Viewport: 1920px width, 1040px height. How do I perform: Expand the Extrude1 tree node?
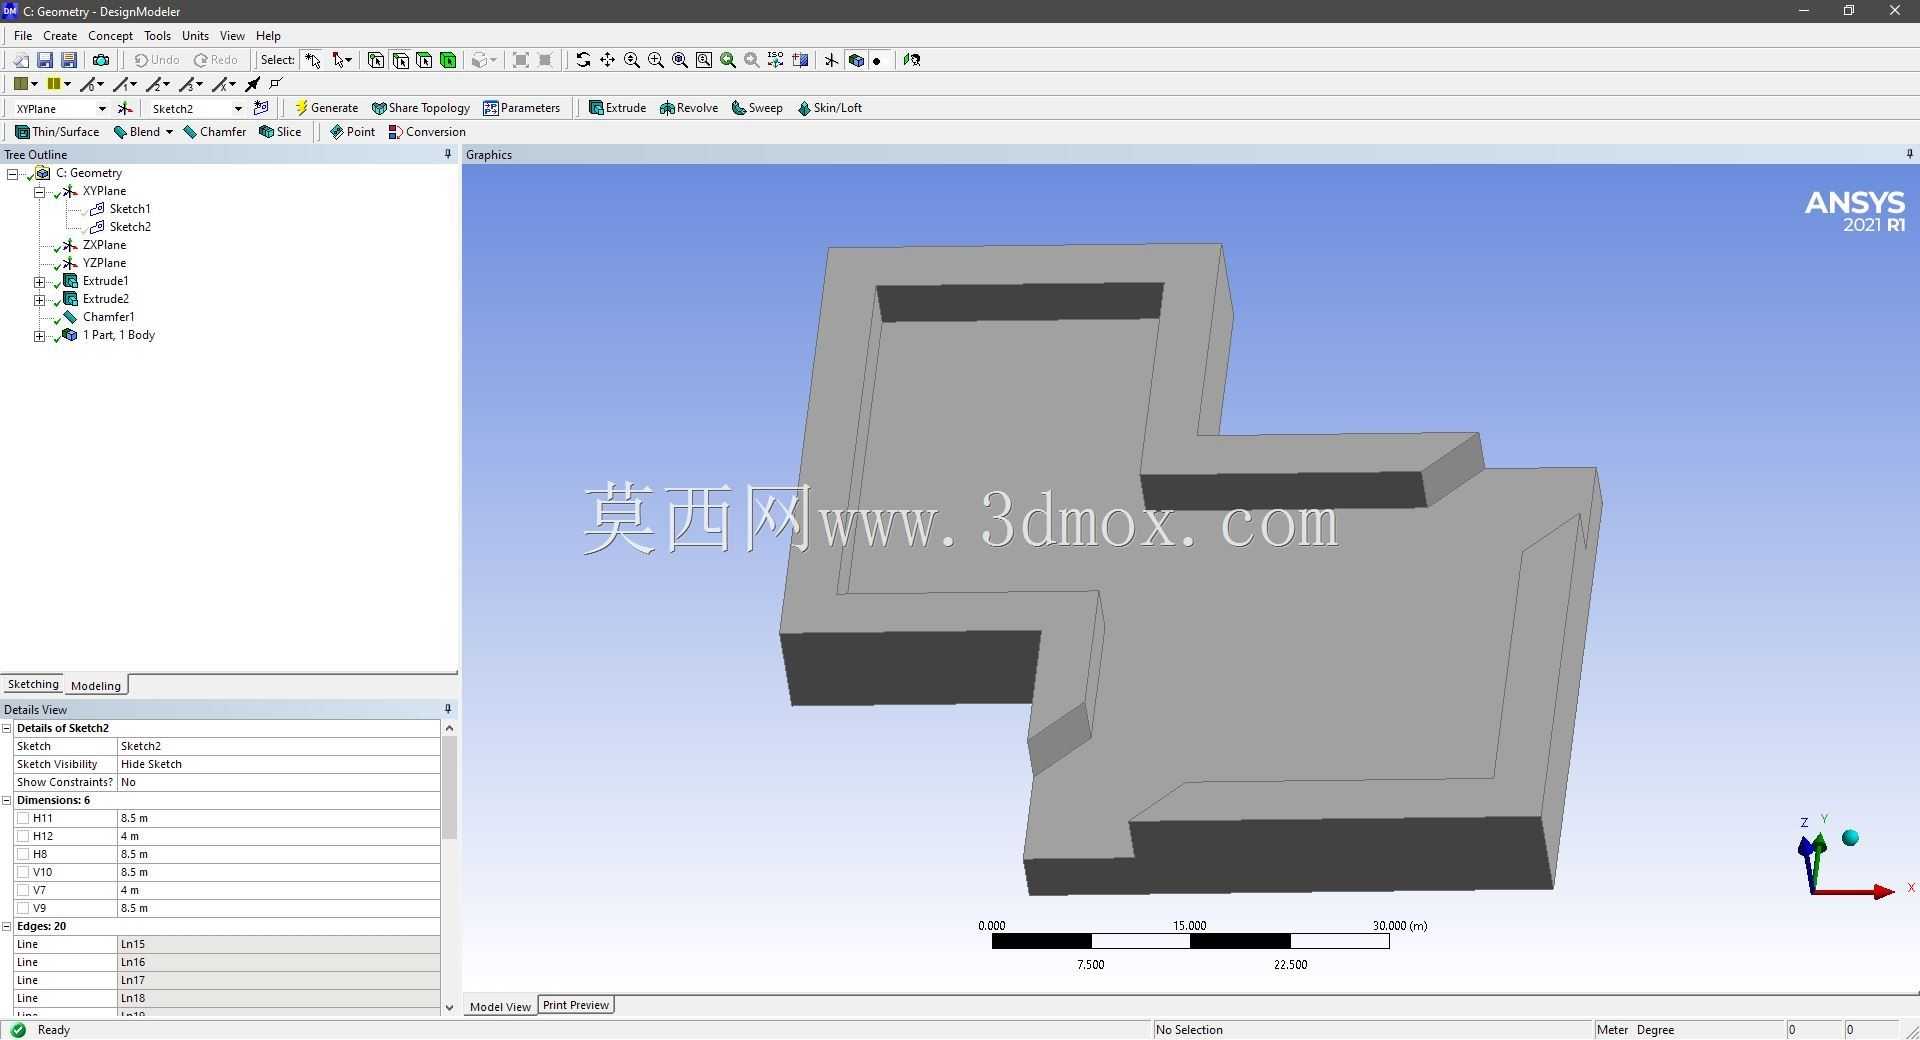click(39, 282)
